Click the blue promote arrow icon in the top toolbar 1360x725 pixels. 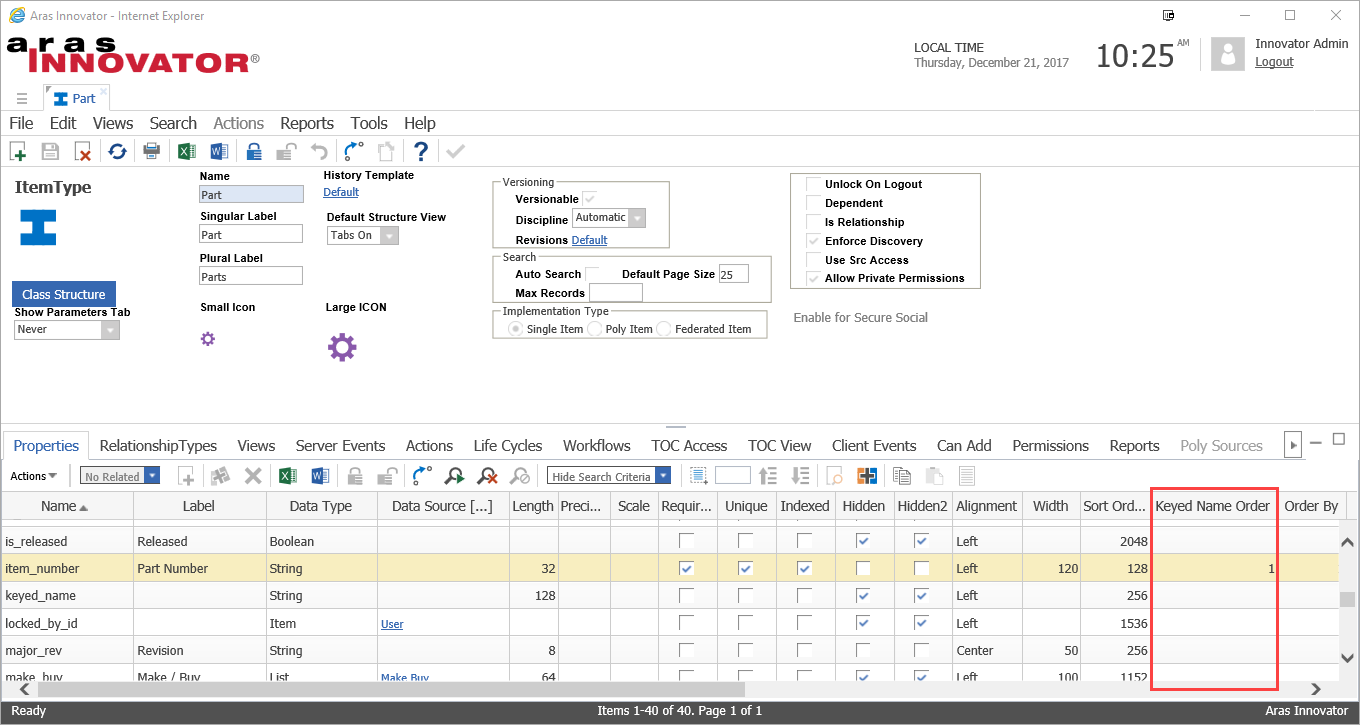(x=353, y=151)
